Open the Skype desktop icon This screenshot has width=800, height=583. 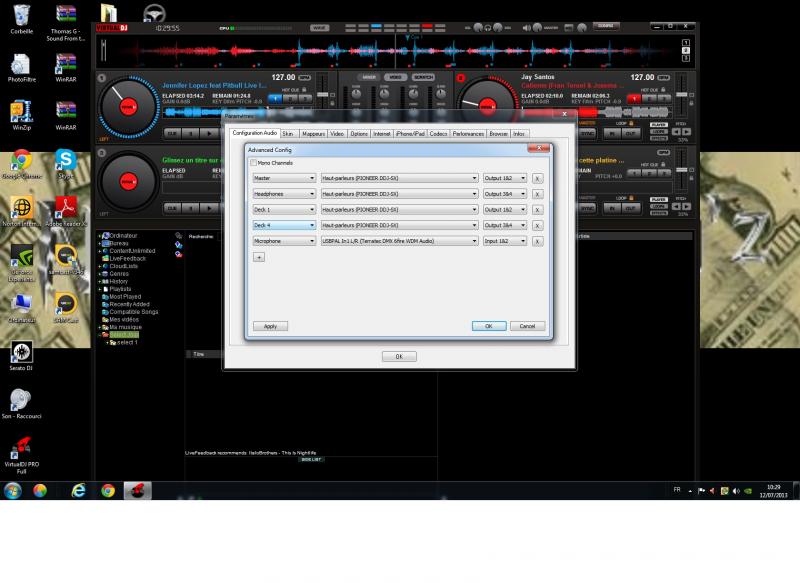pos(66,164)
